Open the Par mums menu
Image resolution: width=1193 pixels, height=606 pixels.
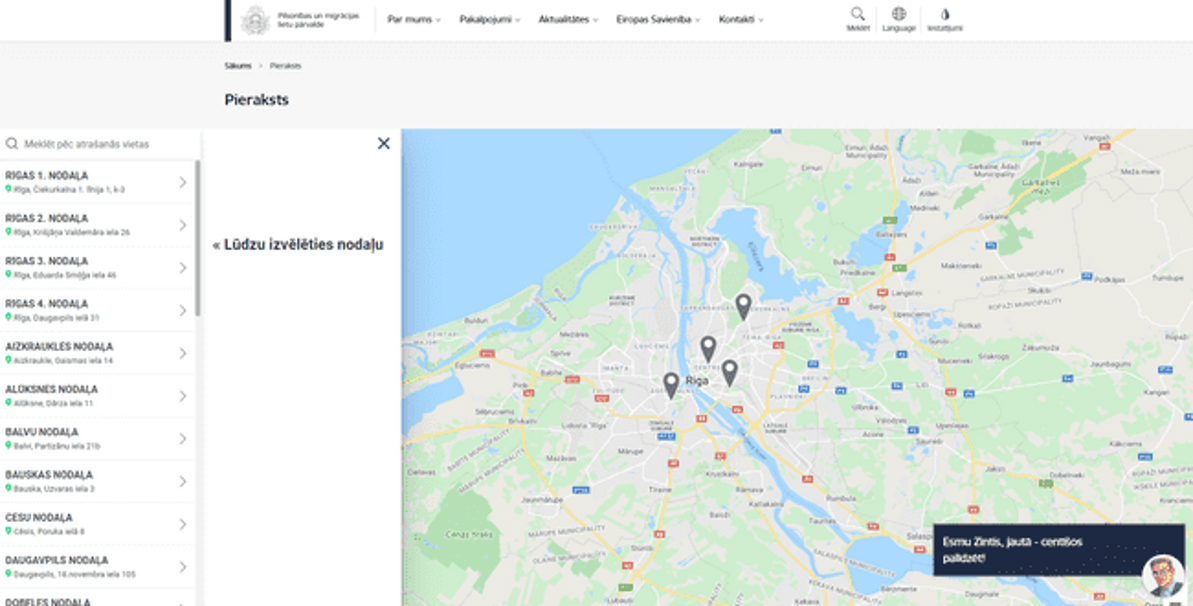[414, 20]
